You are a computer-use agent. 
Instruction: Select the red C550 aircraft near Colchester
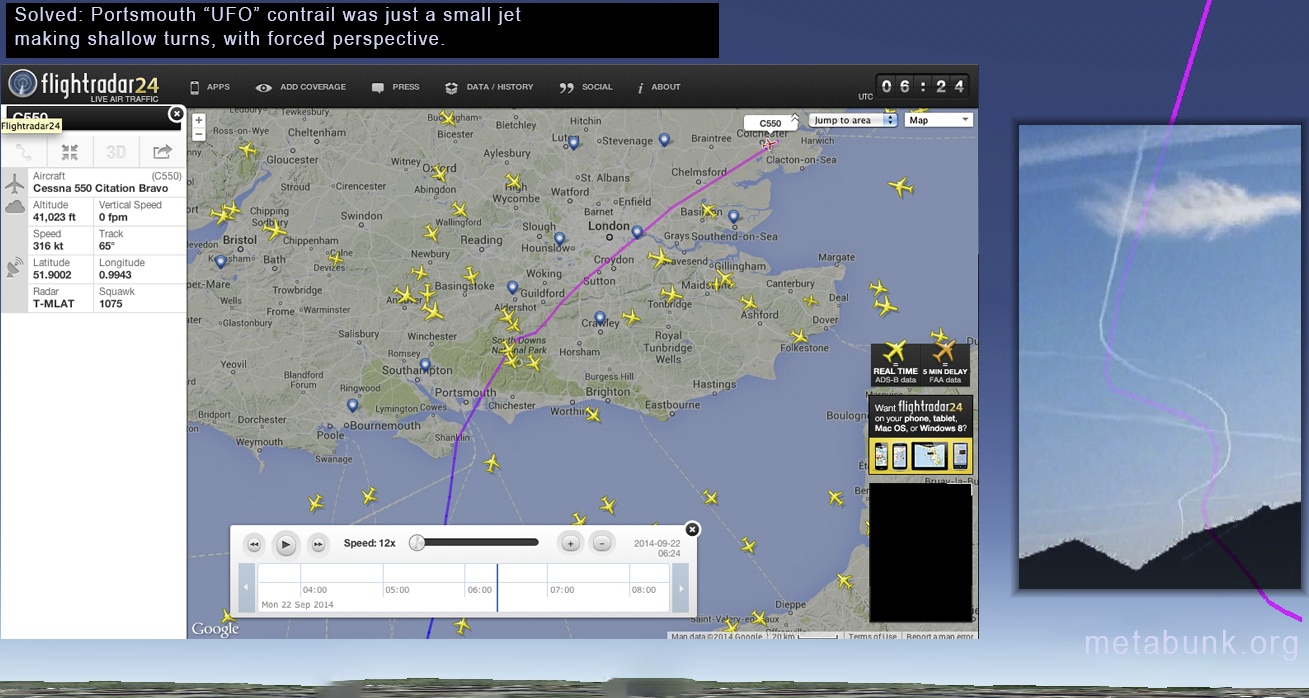[x=769, y=144]
